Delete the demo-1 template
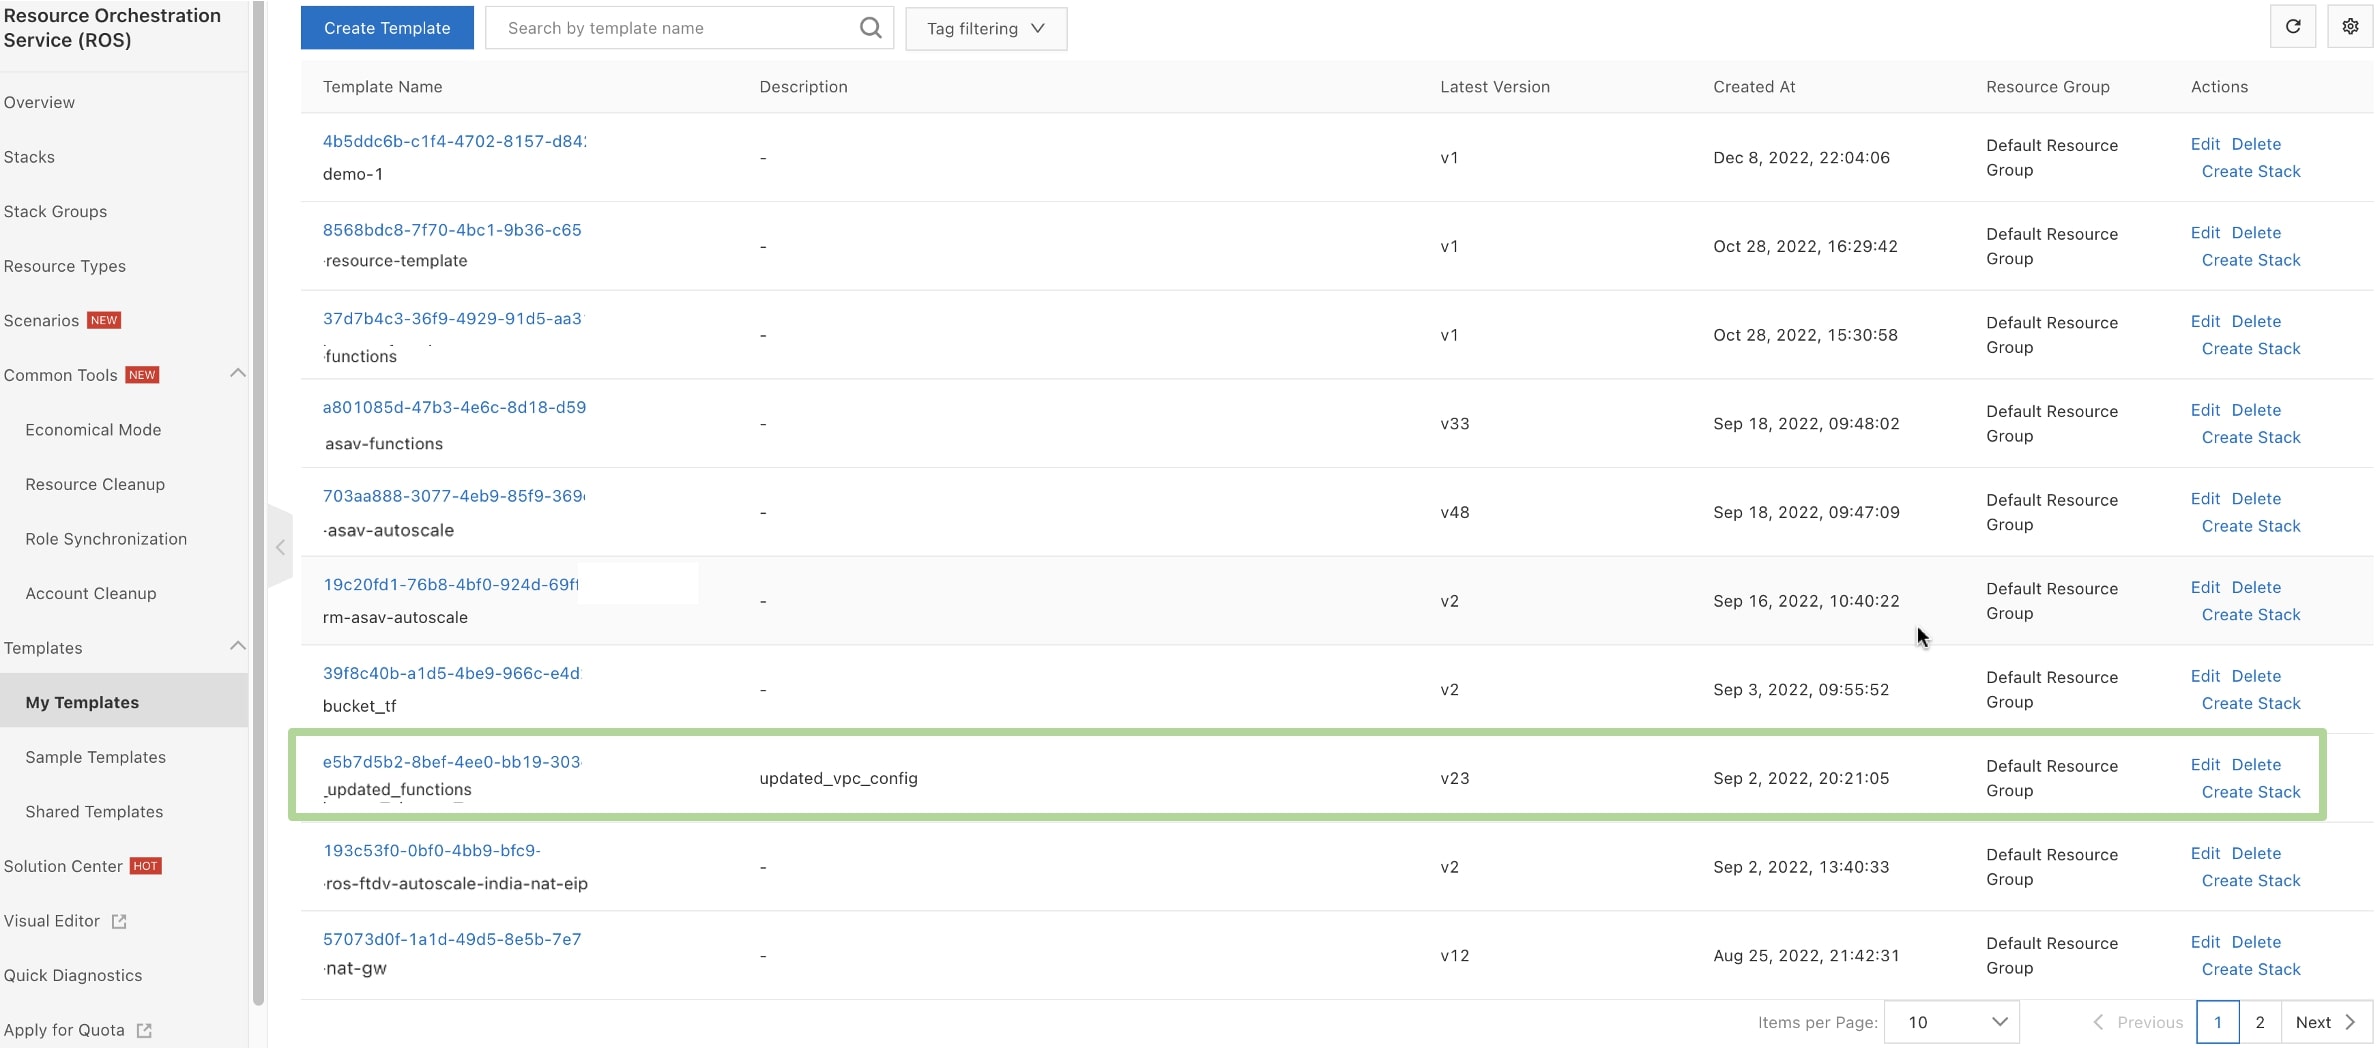The width and height of the screenshot is (2380, 1048). pyautogui.click(x=2256, y=144)
